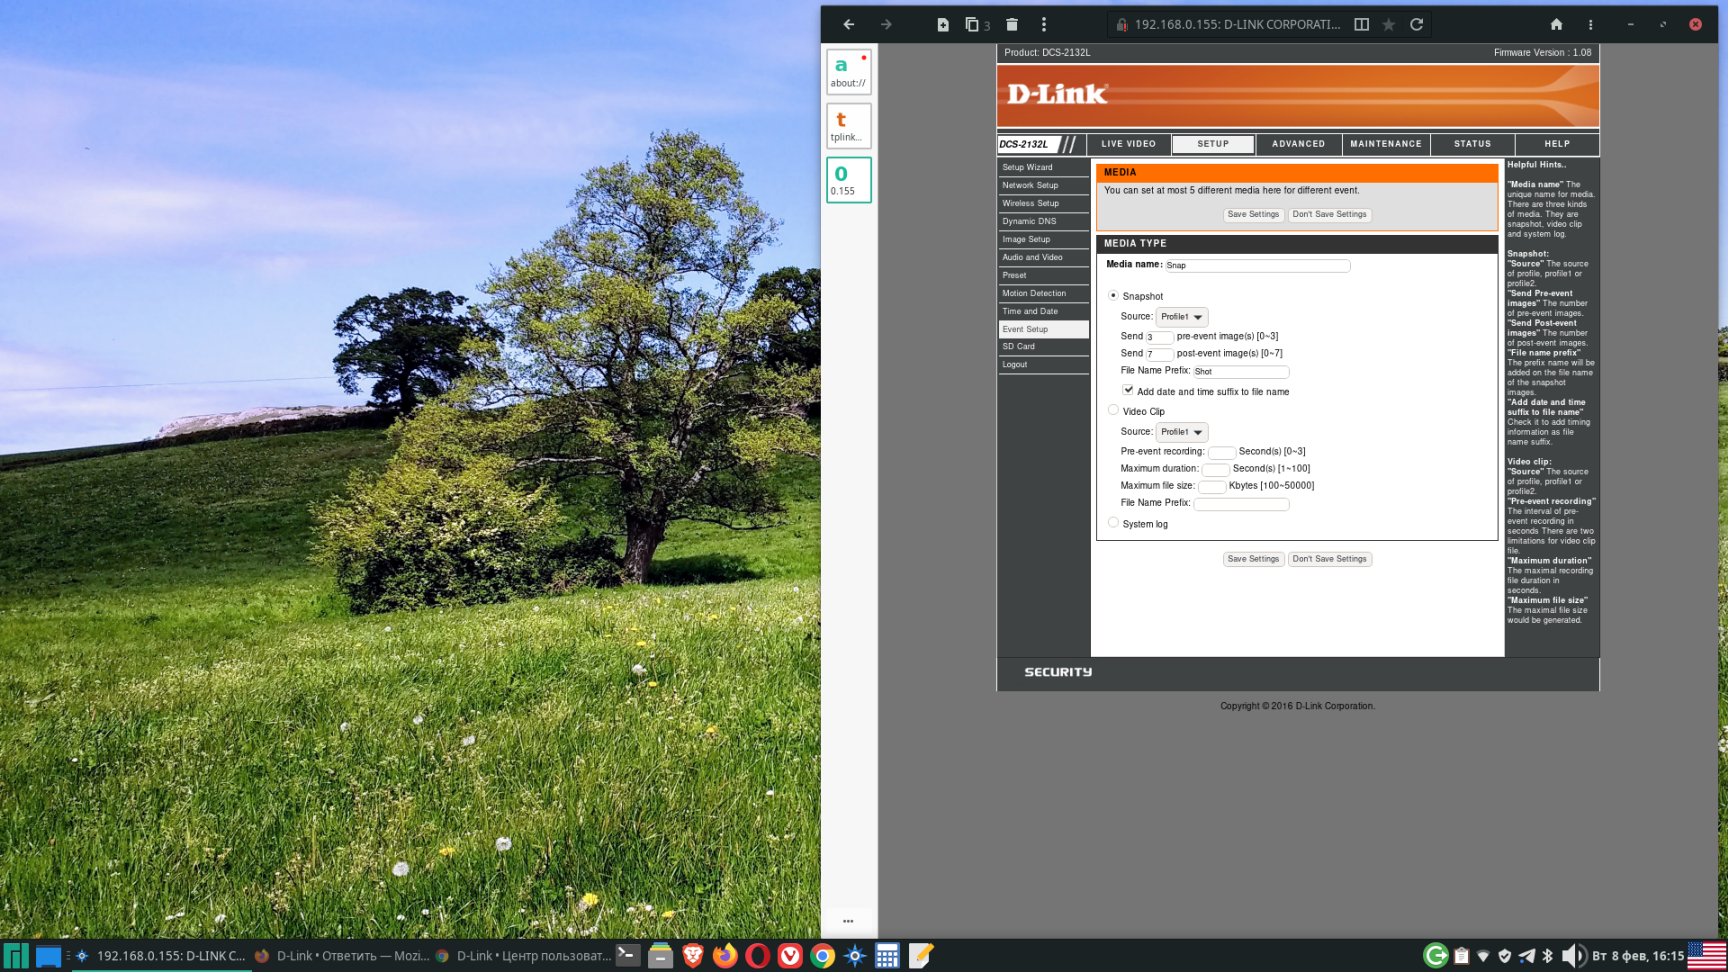Open a new tab with plus-page icon
This screenshot has height=972, width=1728.
(942, 25)
